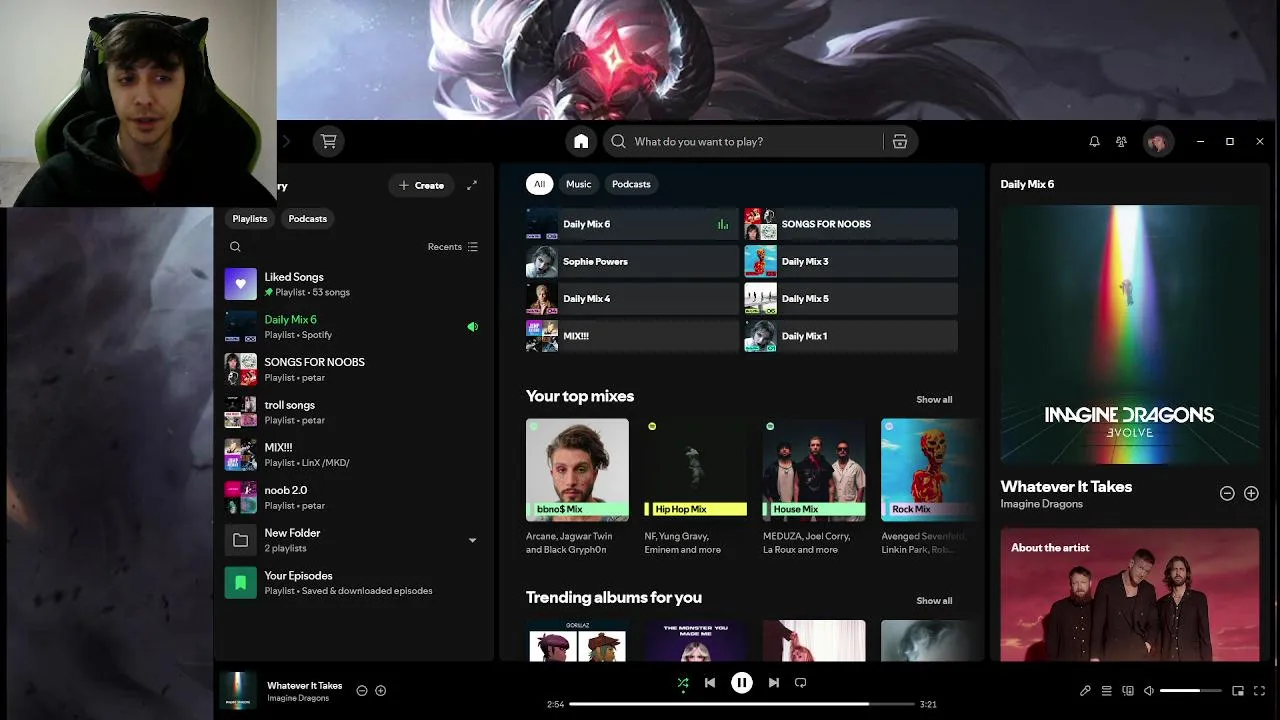Expand Your Library to full view

(472, 185)
